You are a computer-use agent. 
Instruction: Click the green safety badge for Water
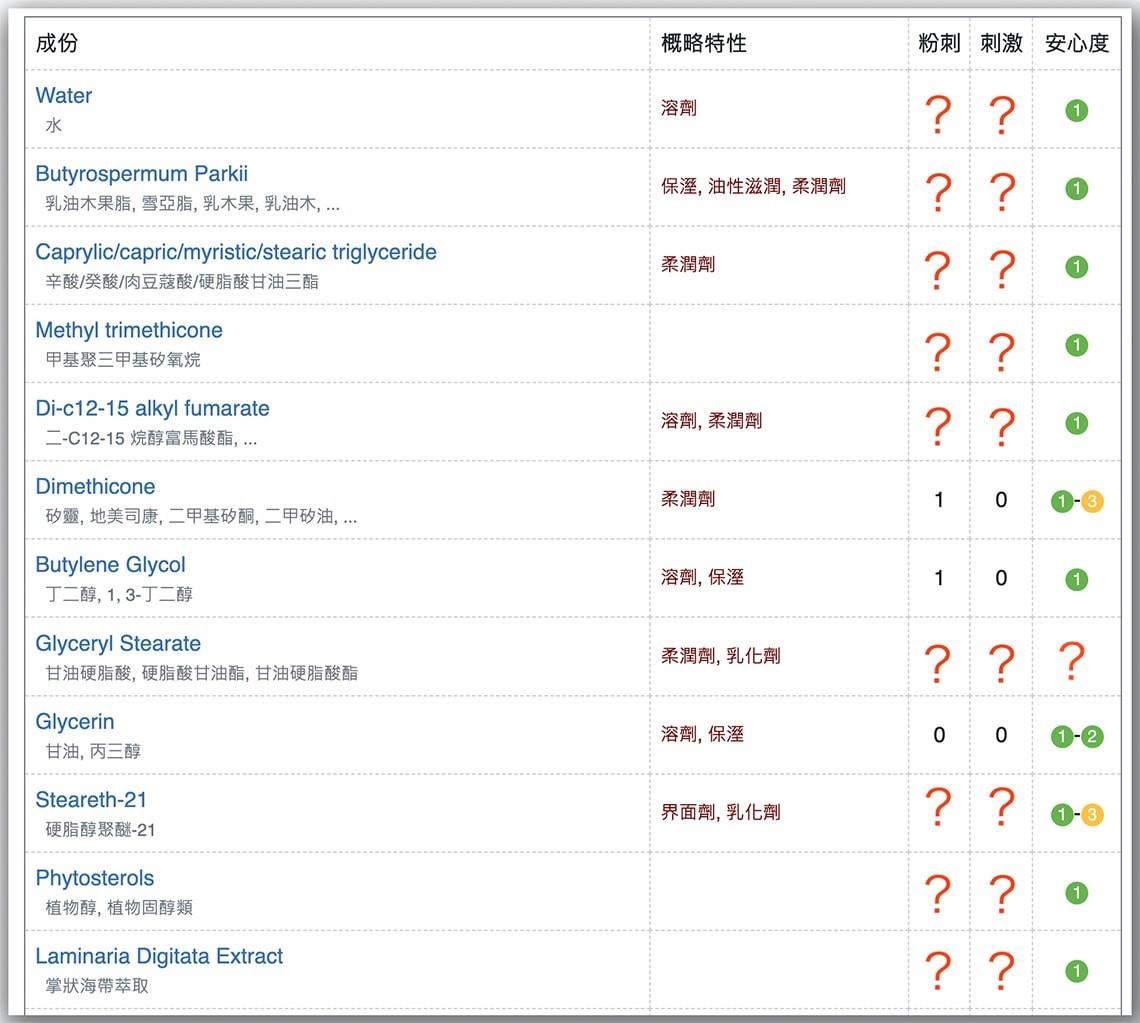[1076, 111]
